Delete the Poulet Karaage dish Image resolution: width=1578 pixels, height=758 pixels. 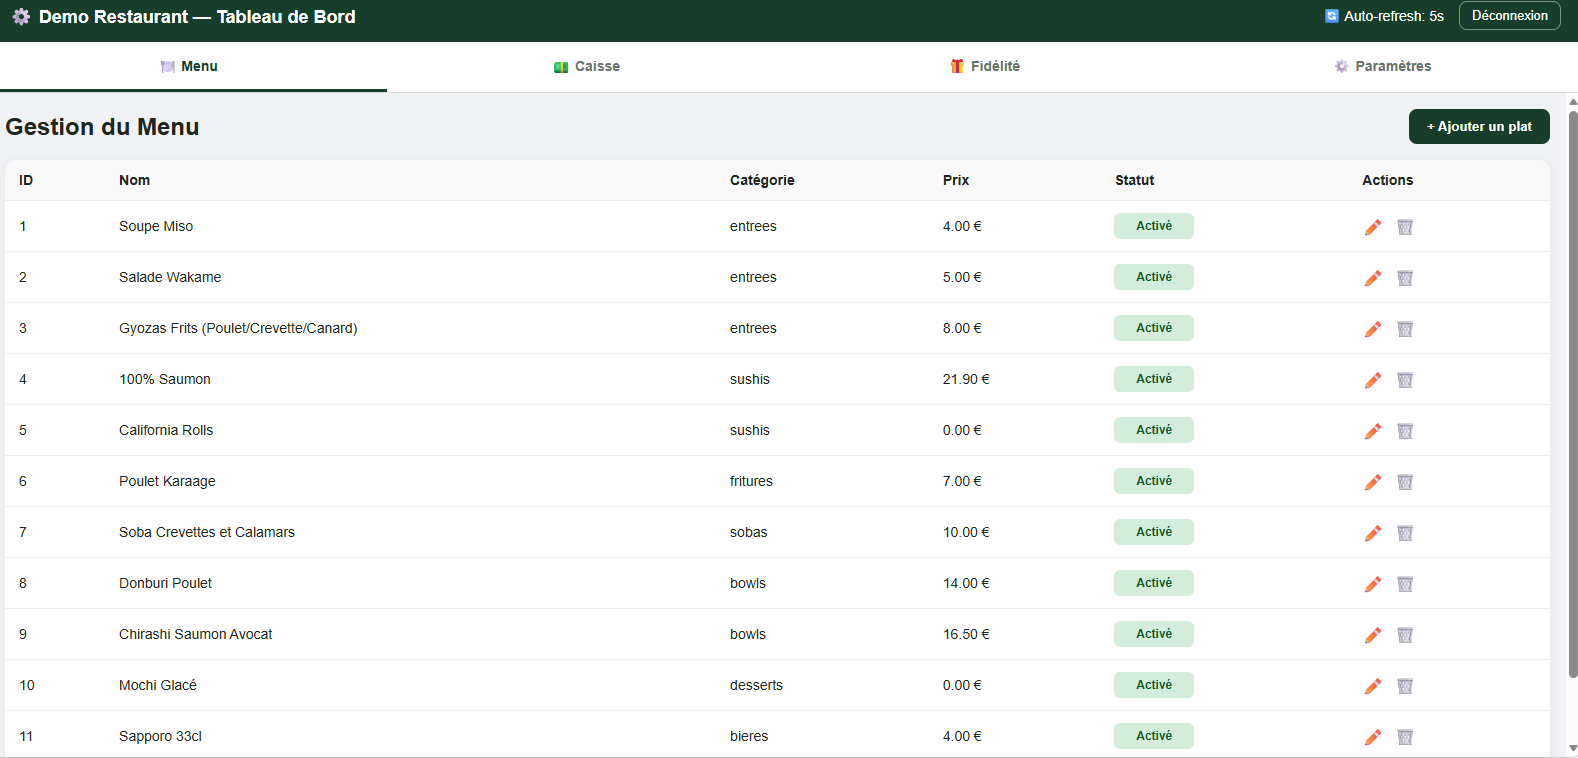pyautogui.click(x=1405, y=482)
